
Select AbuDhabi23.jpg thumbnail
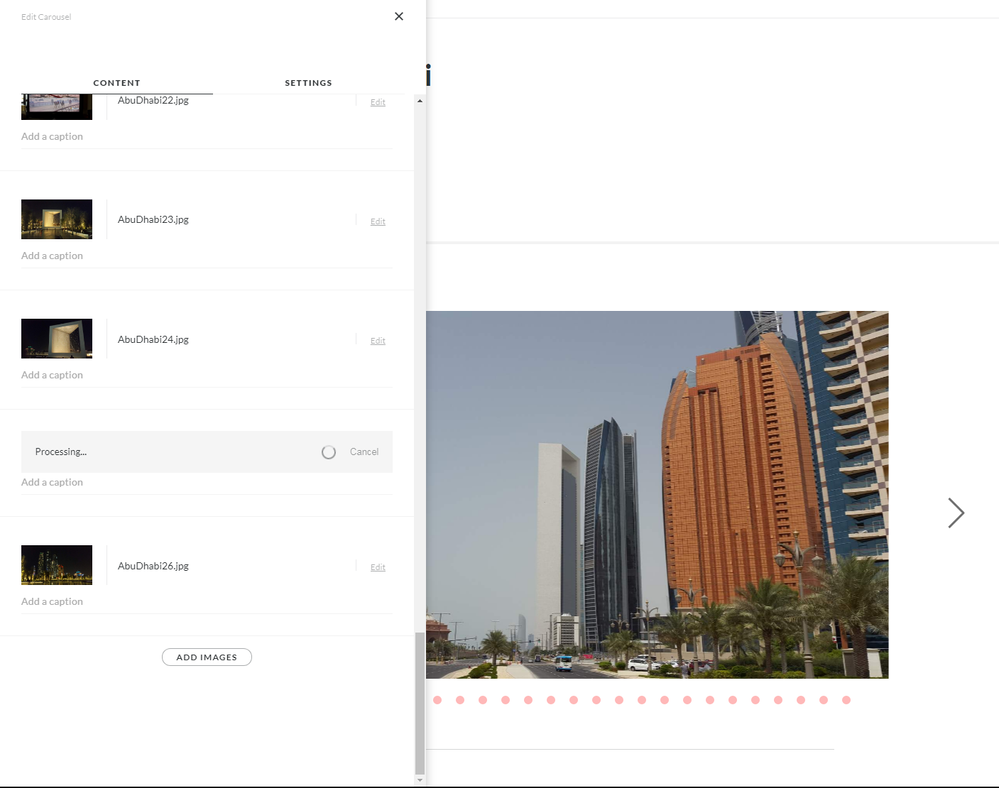(57, 219)
